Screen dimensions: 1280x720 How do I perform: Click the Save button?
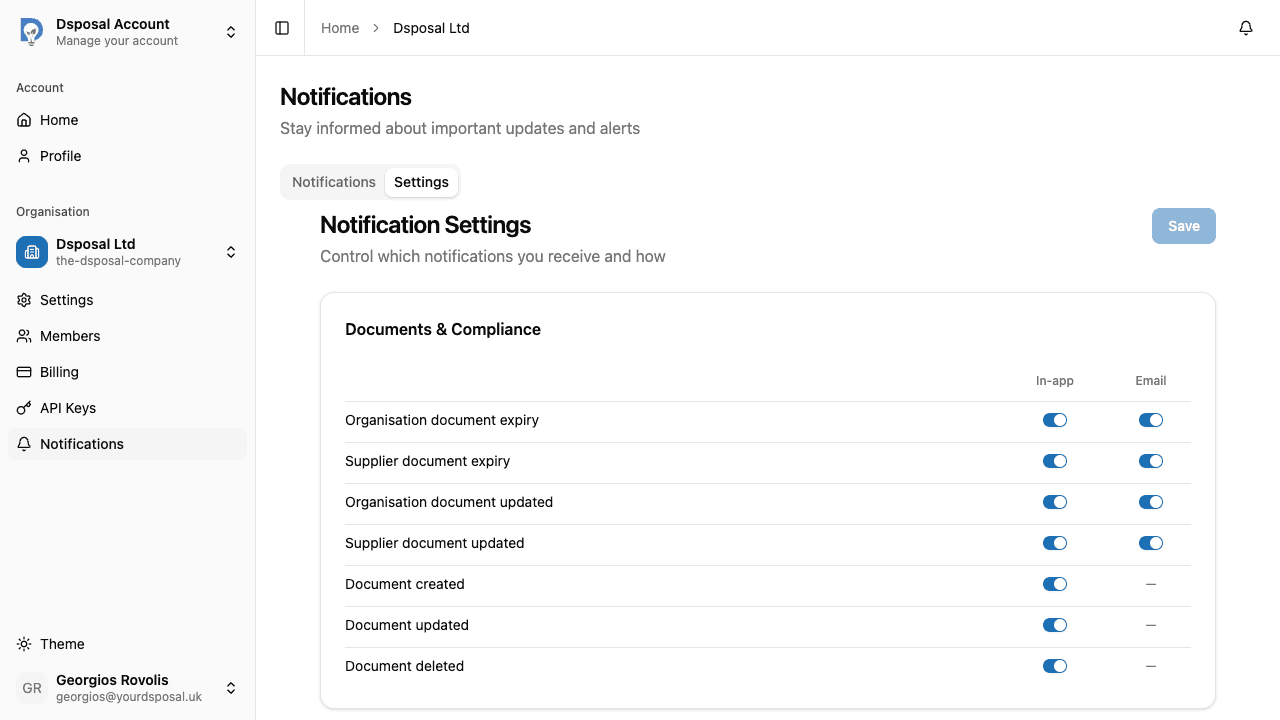pyautogui.click(x=1183, y=226)
